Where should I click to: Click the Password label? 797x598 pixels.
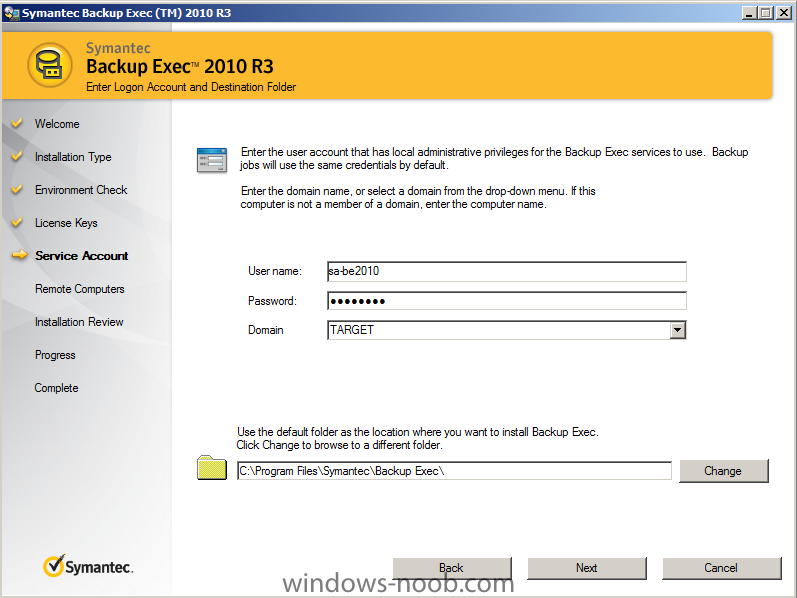coord(272,301)
